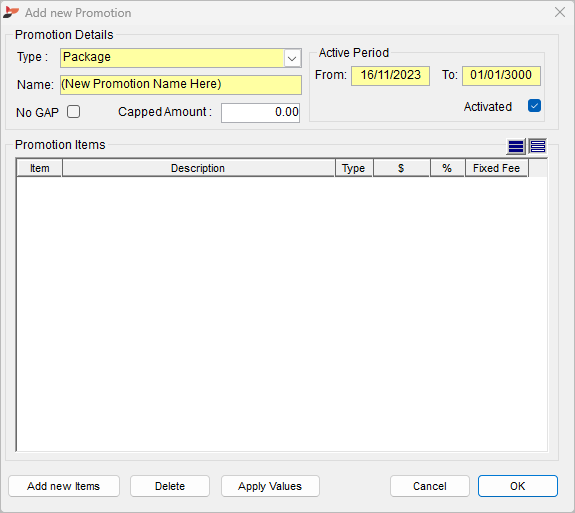Click the Capped Amount input field
575x513 pixels.
click(x=260, y=113)
